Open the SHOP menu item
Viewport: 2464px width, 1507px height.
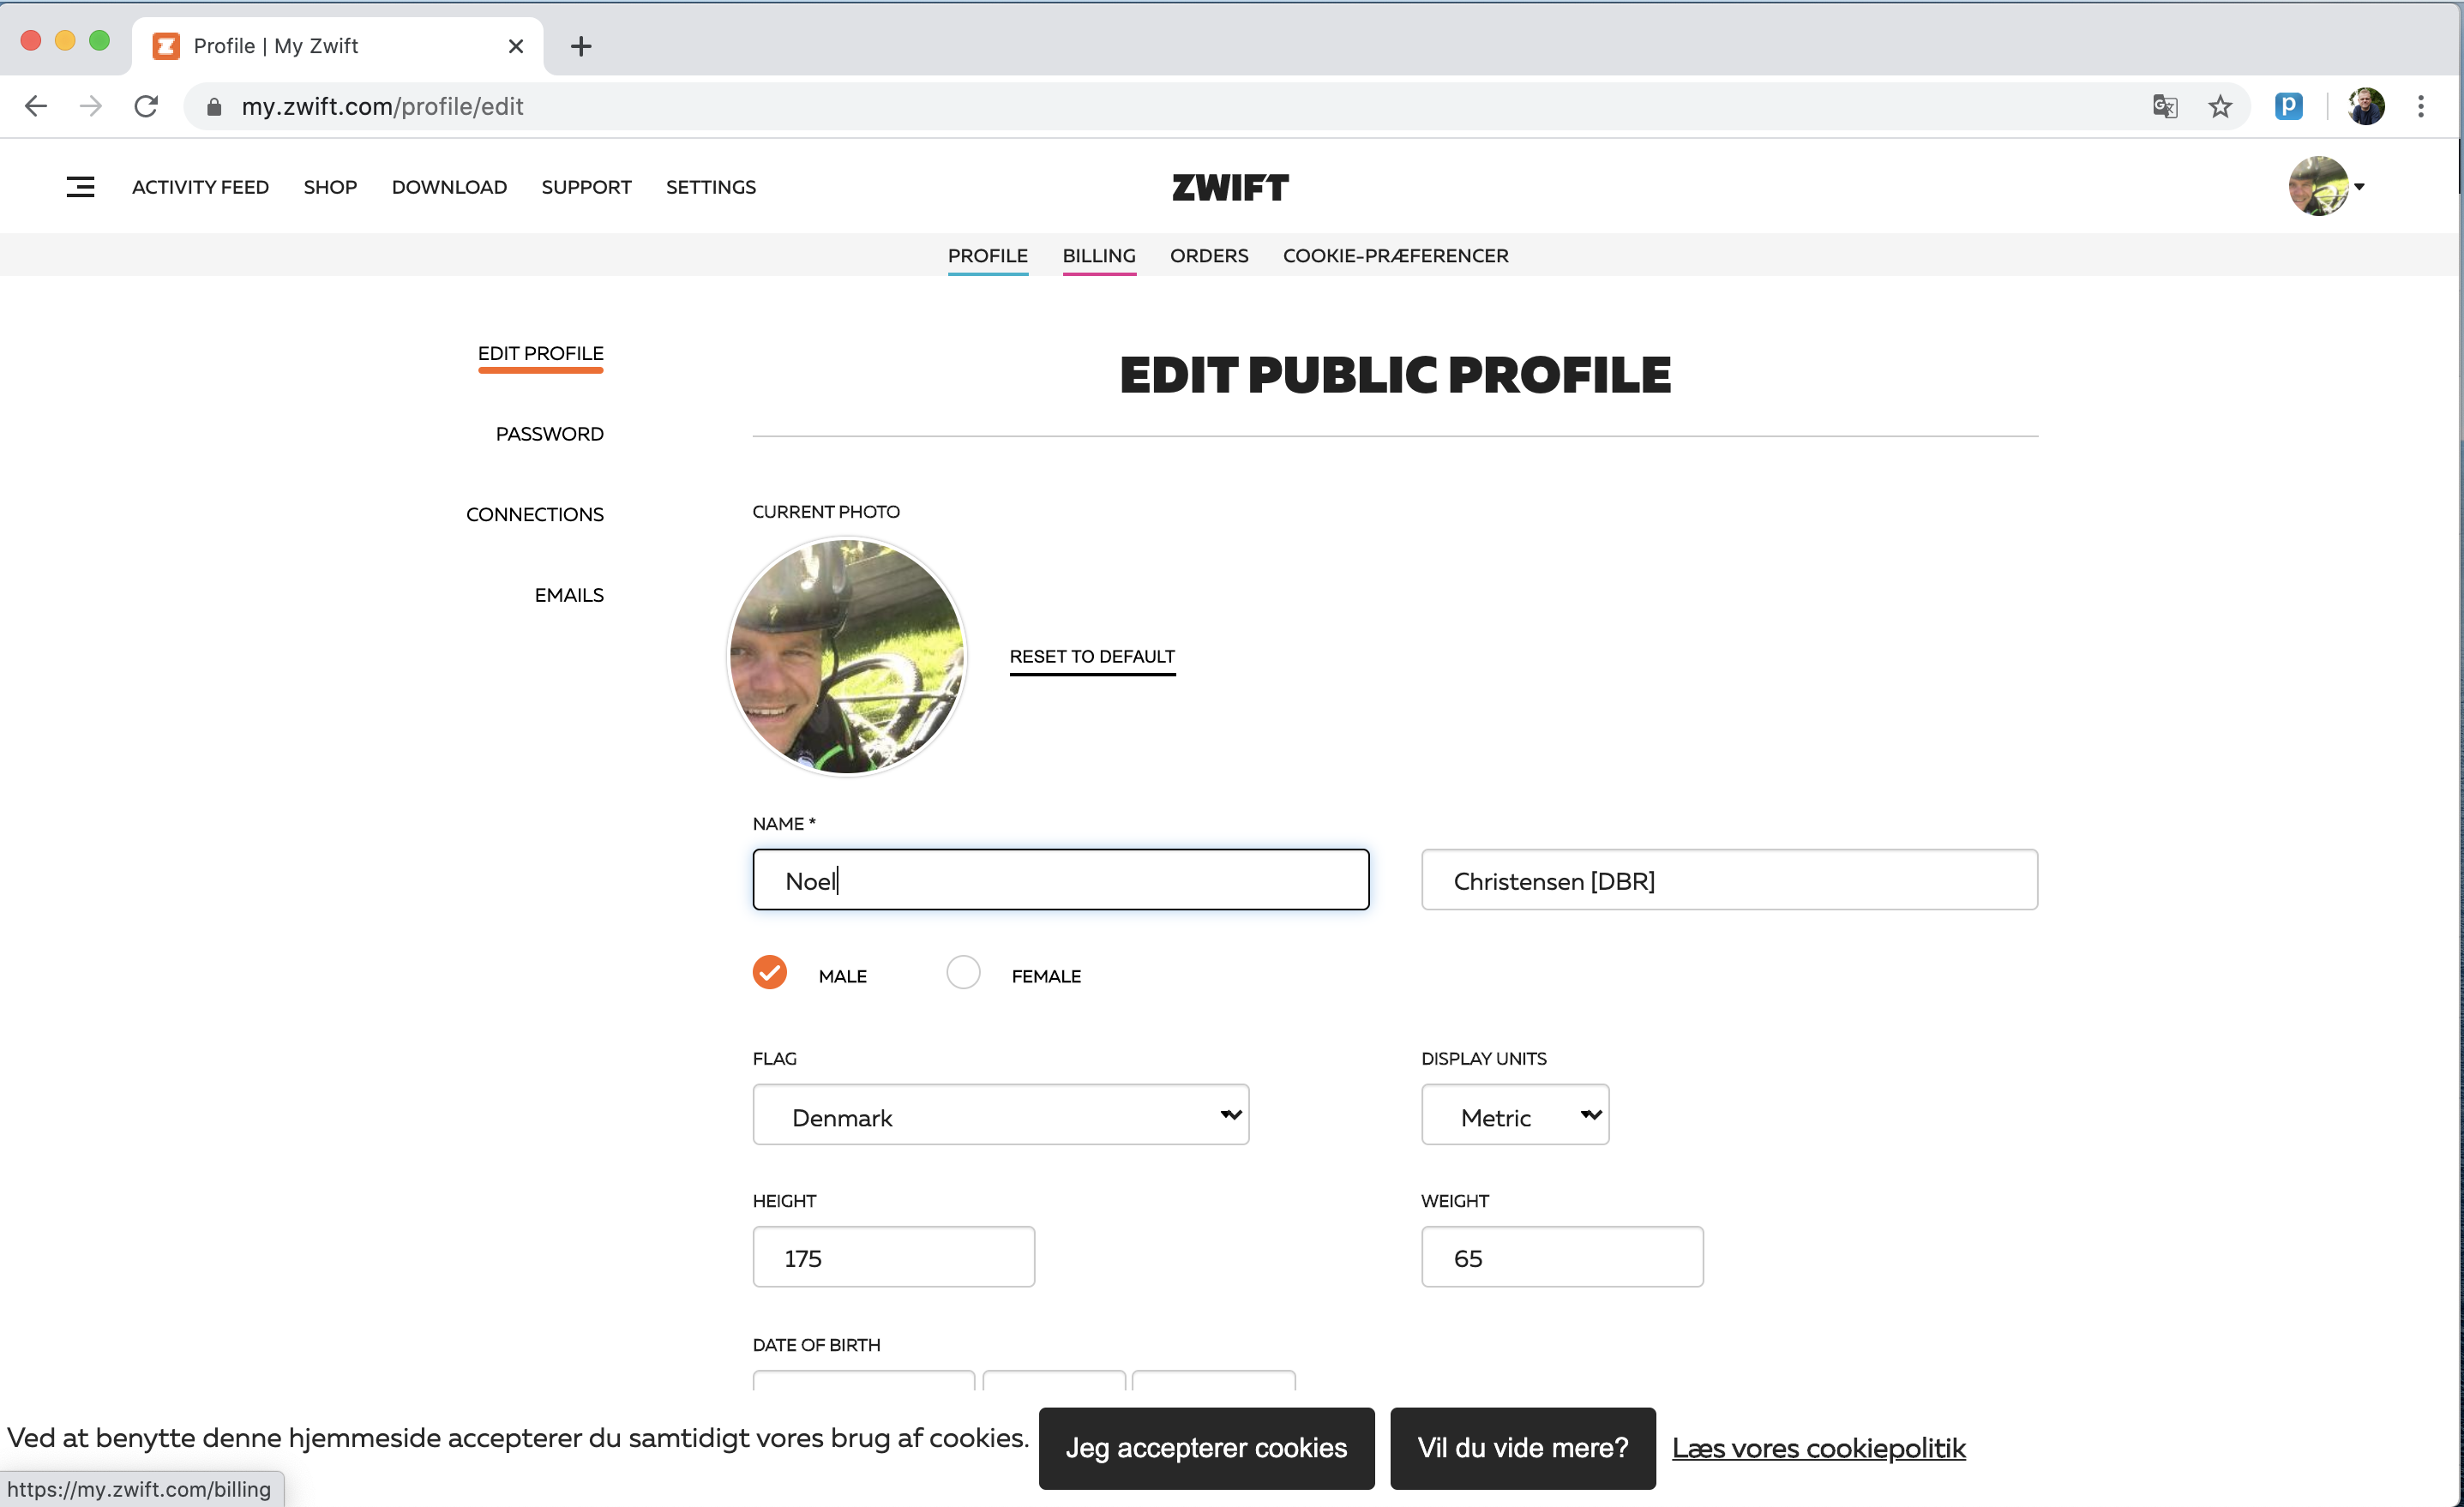(x=330, y=187)
